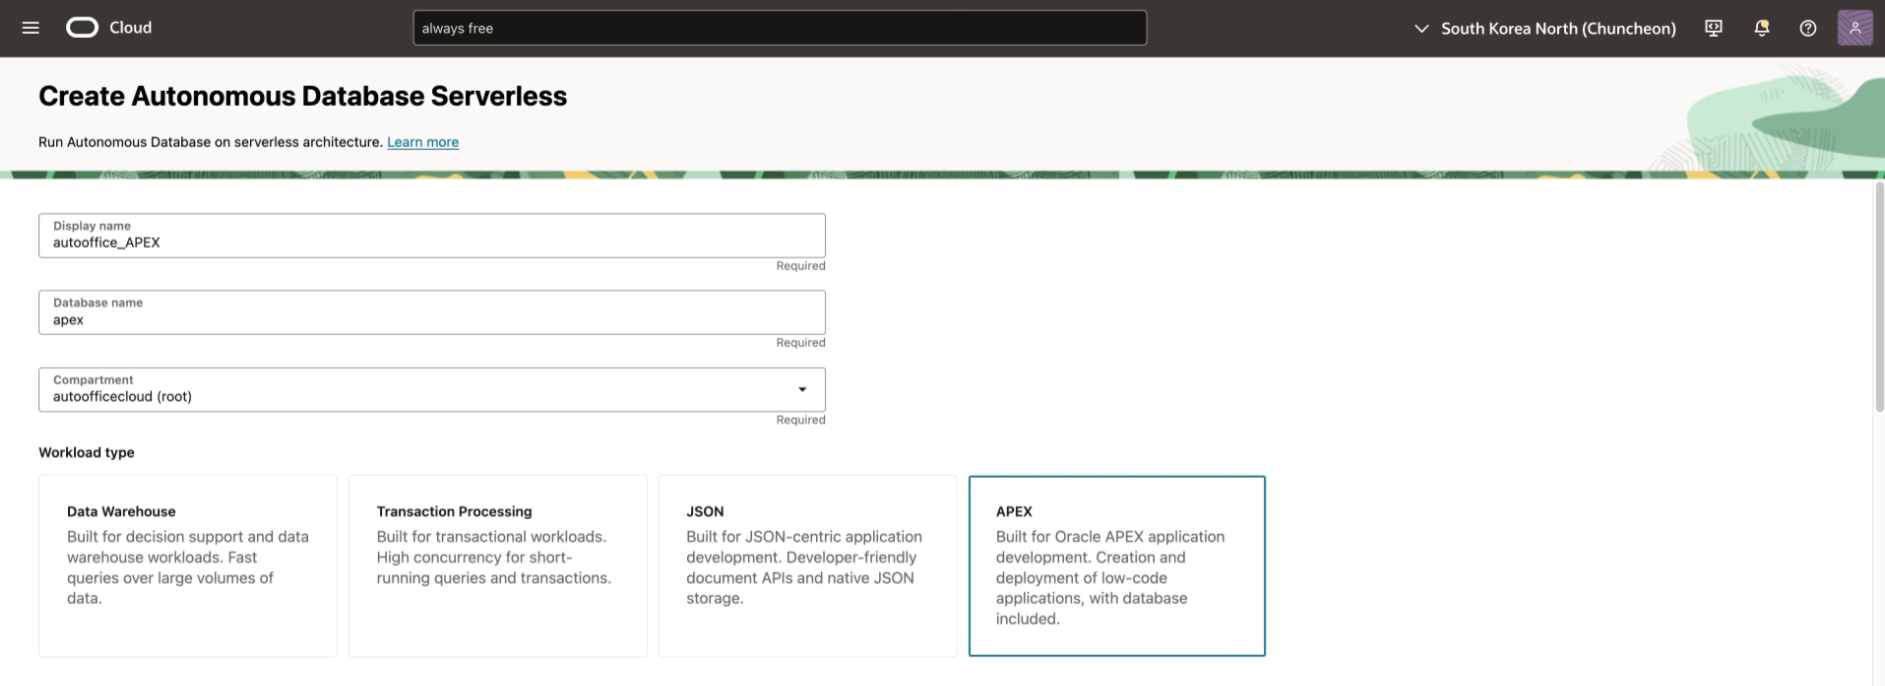Select the JSON workload type
This screenshot has width=1885, height=686.
[x=807, y=566]
